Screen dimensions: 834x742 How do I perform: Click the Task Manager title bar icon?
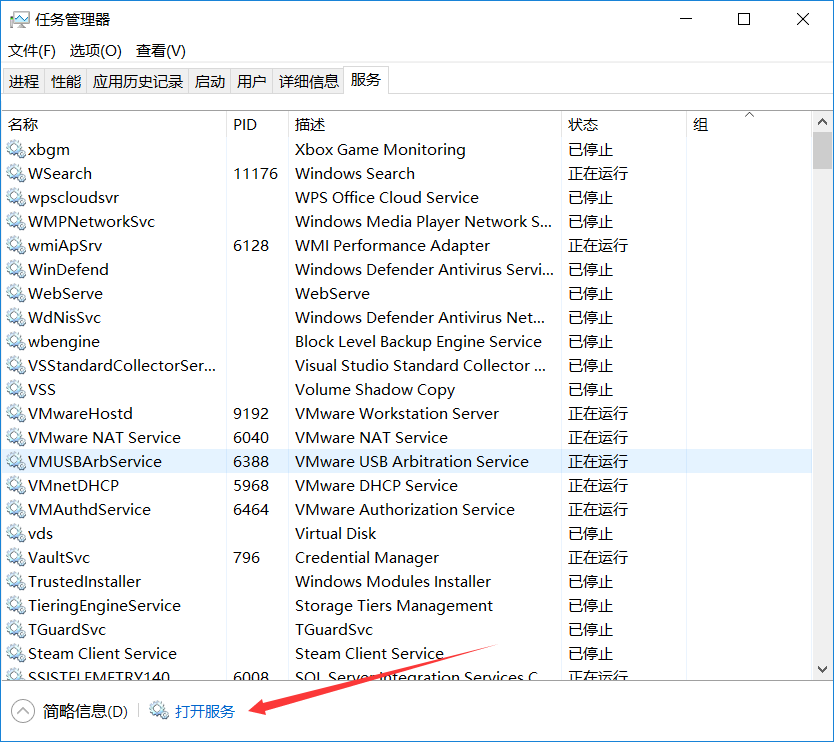point(20,20)
